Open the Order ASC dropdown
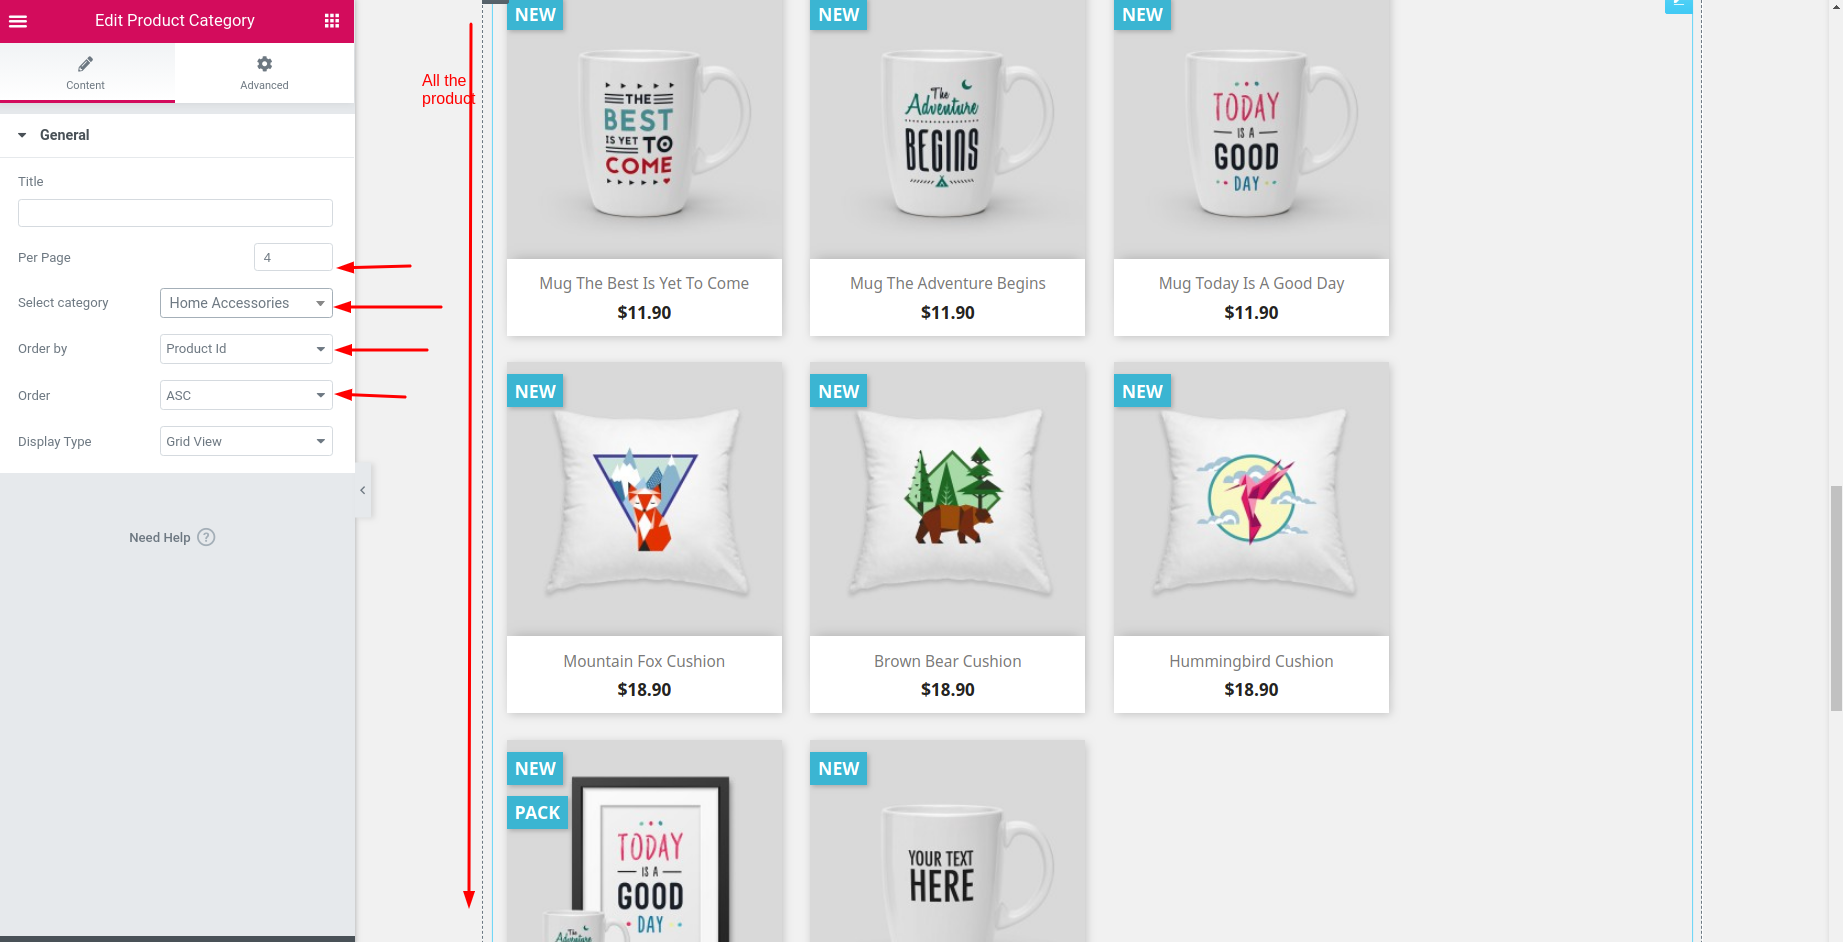 coord(246,395)
